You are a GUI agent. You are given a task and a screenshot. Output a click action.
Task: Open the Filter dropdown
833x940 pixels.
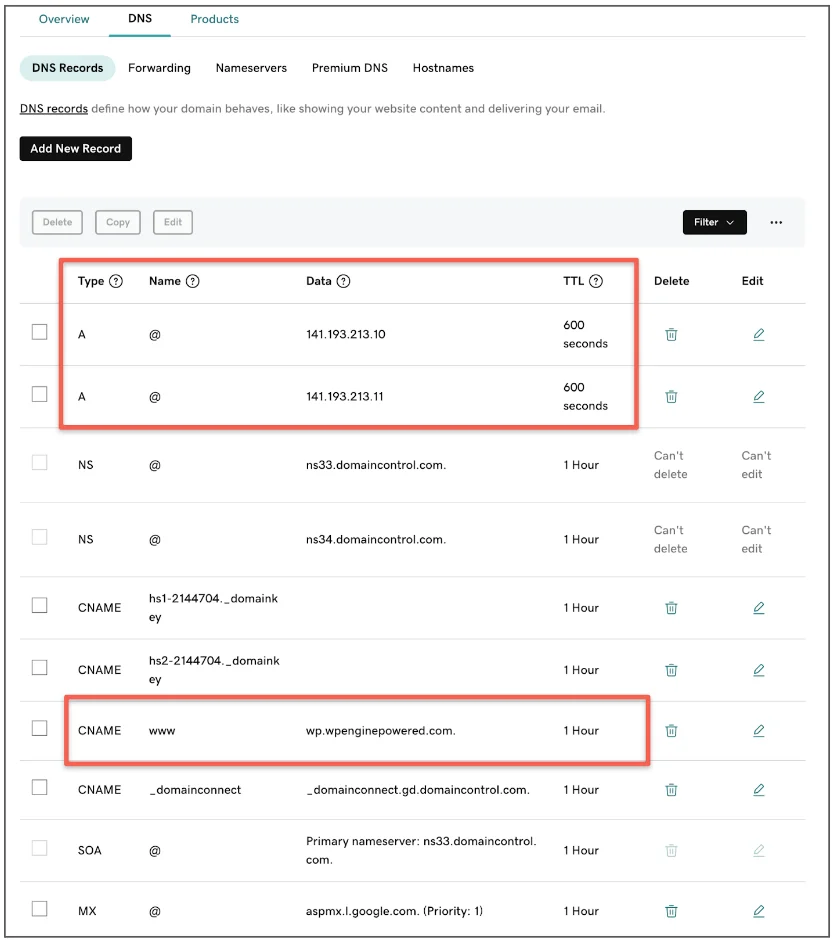point(714,222)
